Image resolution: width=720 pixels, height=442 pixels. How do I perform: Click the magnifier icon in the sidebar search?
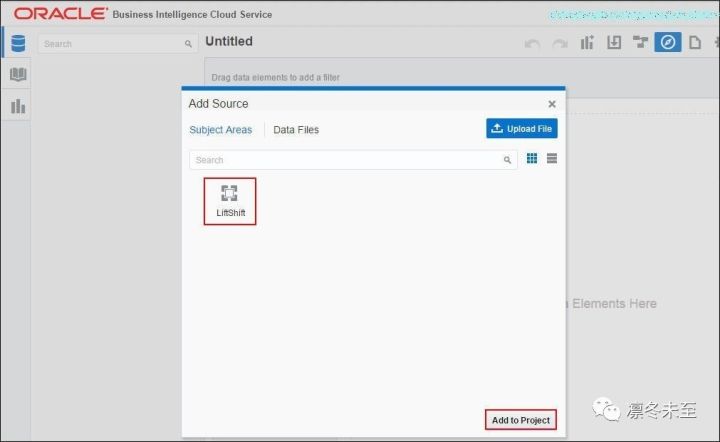[188, 44]
